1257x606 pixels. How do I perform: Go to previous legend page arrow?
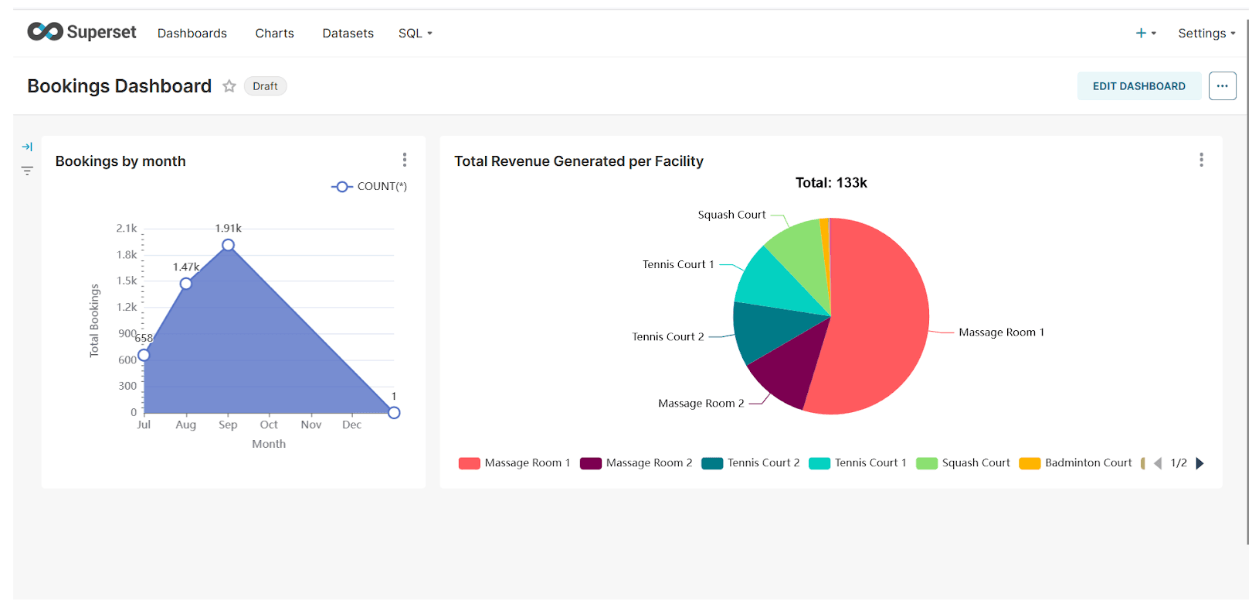[1158, 463]
